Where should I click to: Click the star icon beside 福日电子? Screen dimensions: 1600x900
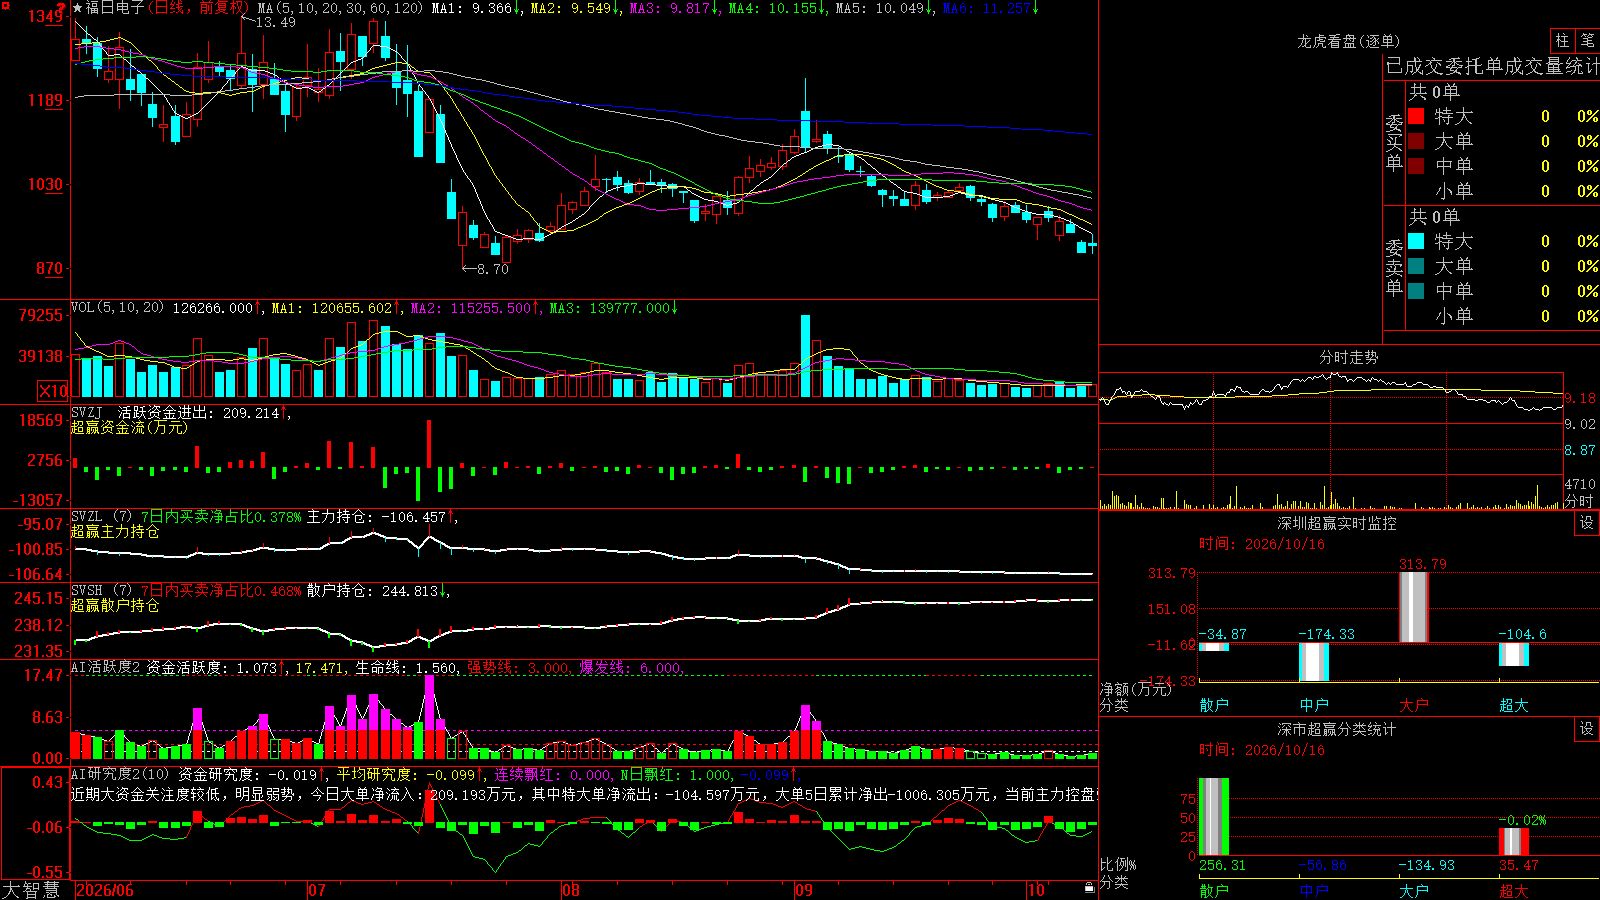pyautogui.click(x=78, y=8)
